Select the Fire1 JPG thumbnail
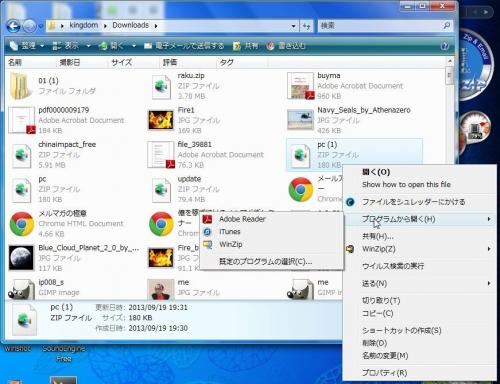This screenshot has height=384, width=500. [161, 120]
